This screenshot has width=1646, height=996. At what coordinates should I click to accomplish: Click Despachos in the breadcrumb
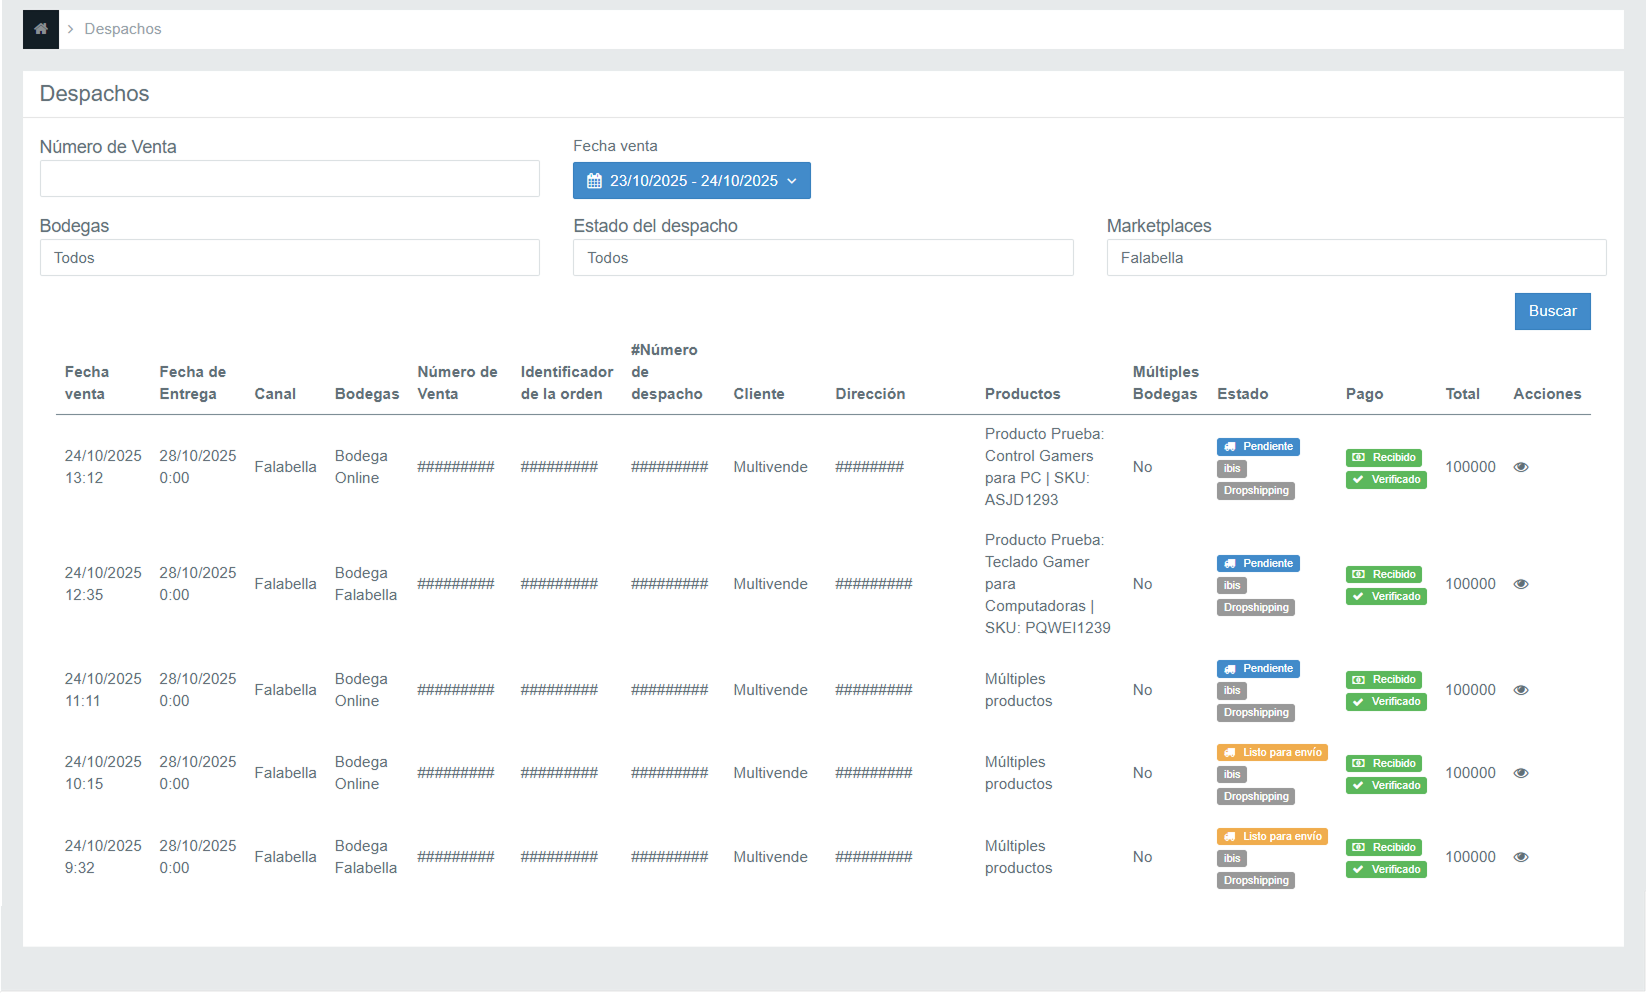pos(123,29)
